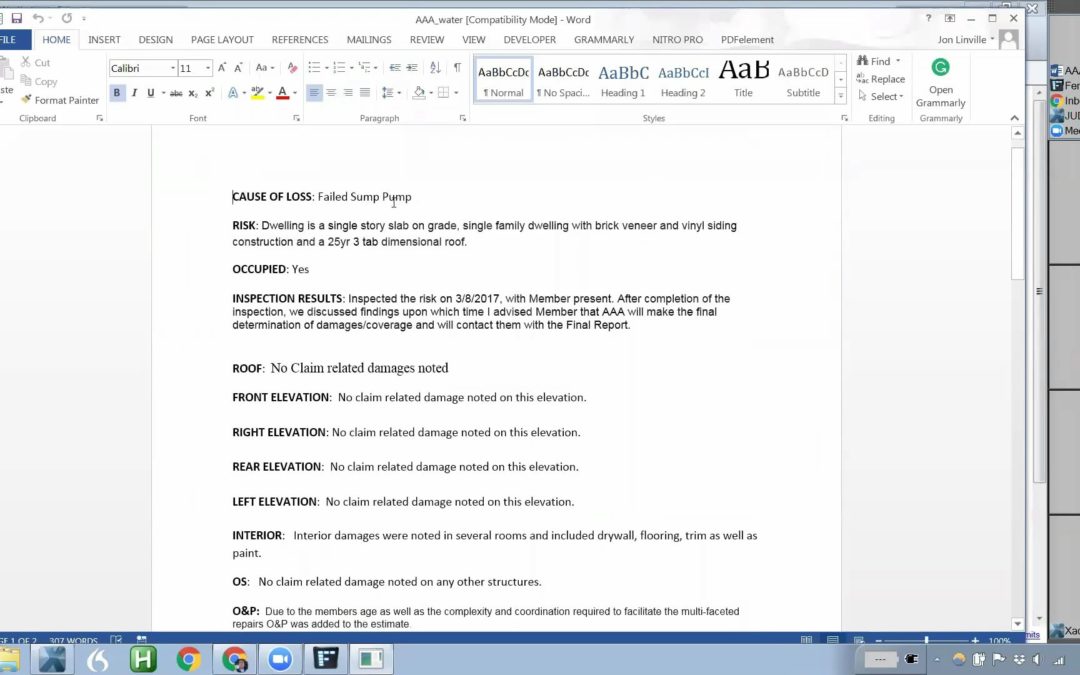This screenshot has width=1080, height=675.
Task: Expand the Bullets list dropdown arrow
Action: [326, 68]
